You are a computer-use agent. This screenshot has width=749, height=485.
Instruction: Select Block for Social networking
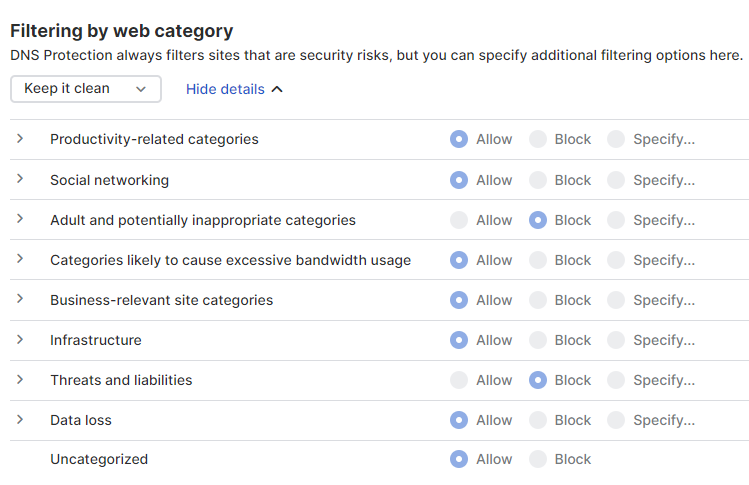[538, 180]
